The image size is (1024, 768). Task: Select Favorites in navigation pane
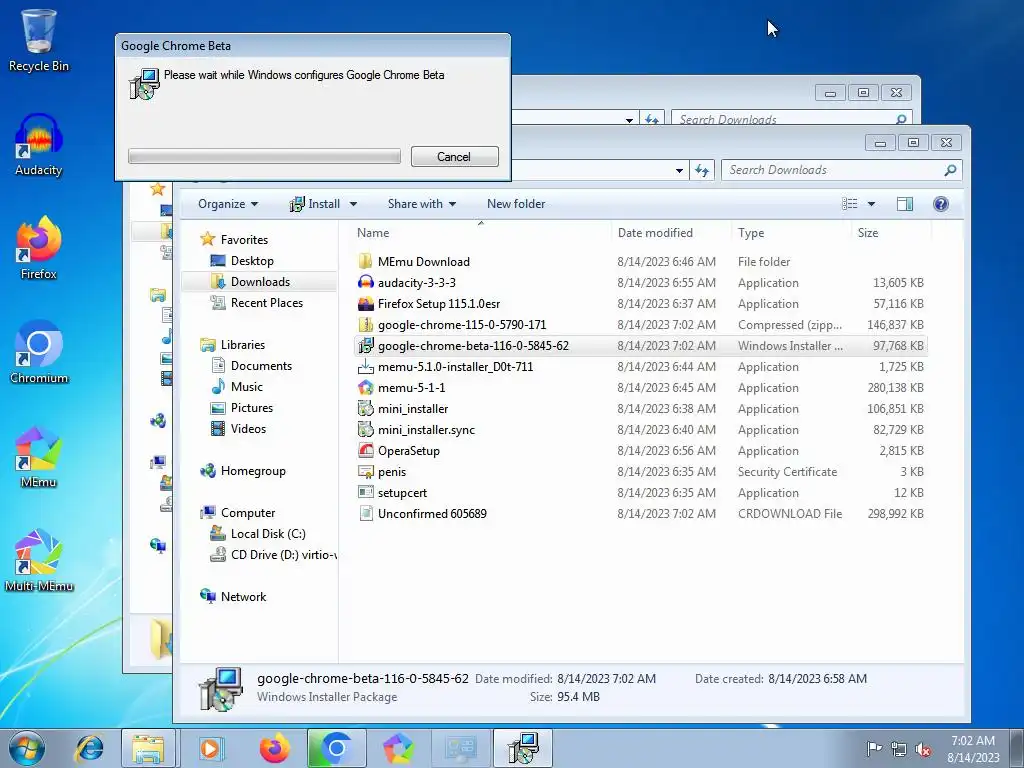click(x=244, y=240)
